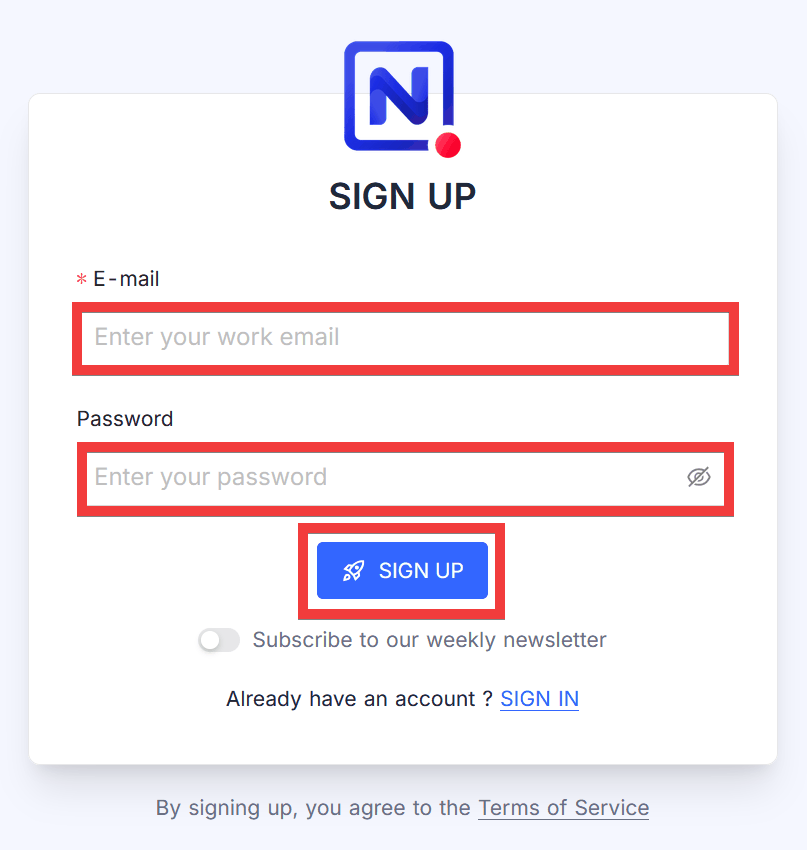Screen dimensions: 807x850
Task: Click the "Enter your password" placeholder text
Action: [x=211, y=478]
